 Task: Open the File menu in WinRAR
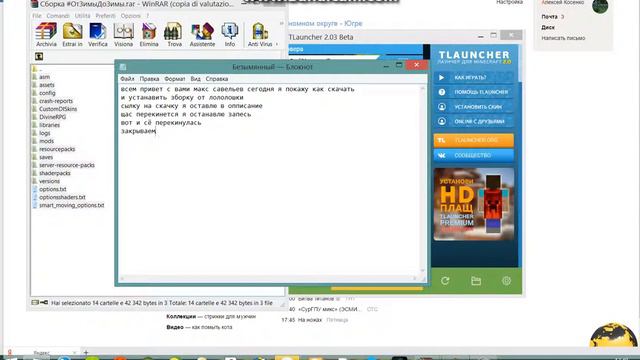coord(37,16)
